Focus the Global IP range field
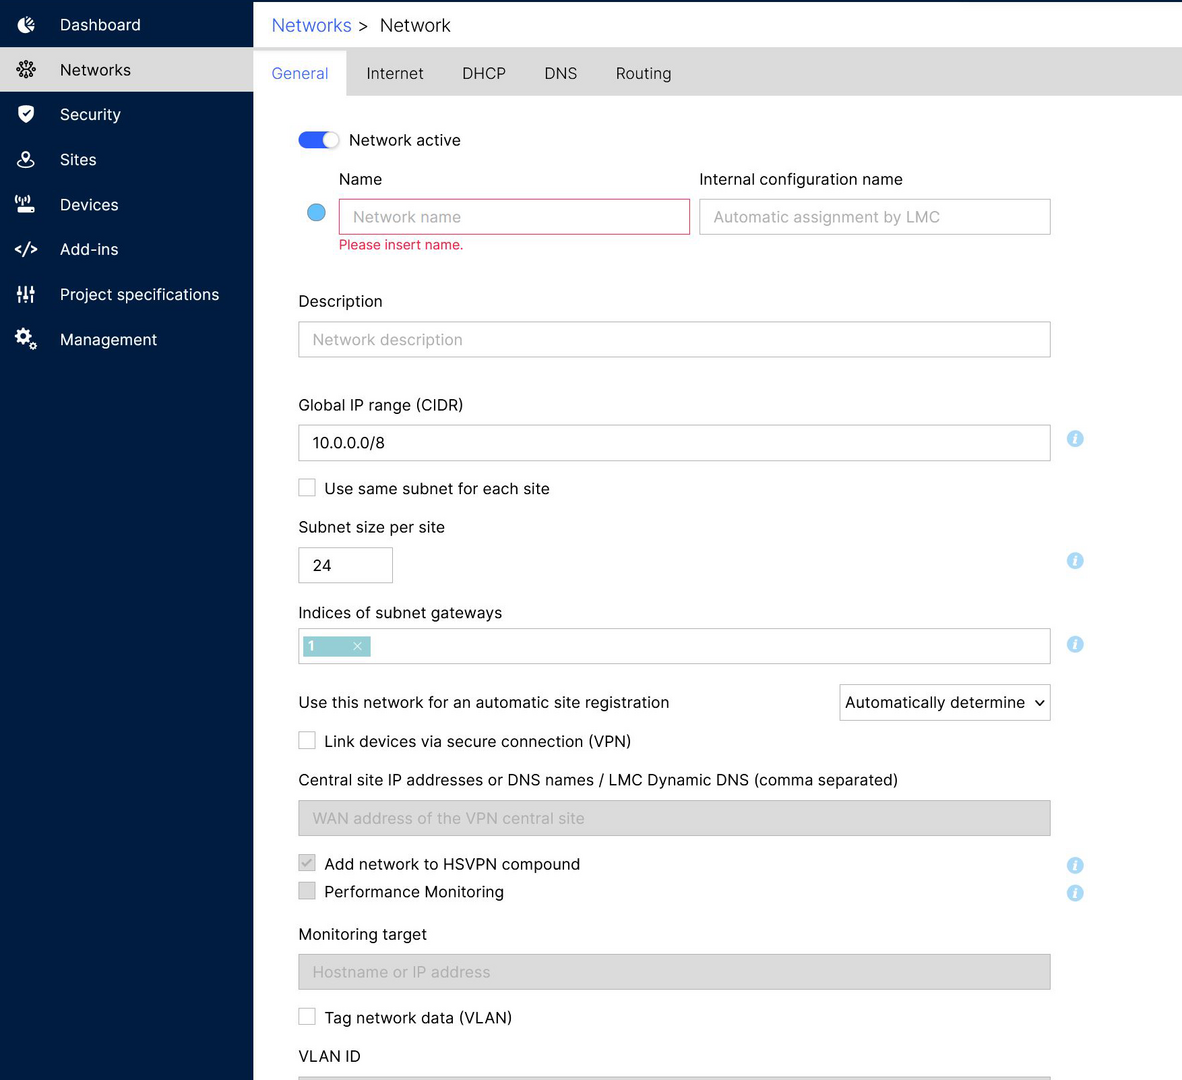Screen dimensions: 1182x1080 (674, 443)
